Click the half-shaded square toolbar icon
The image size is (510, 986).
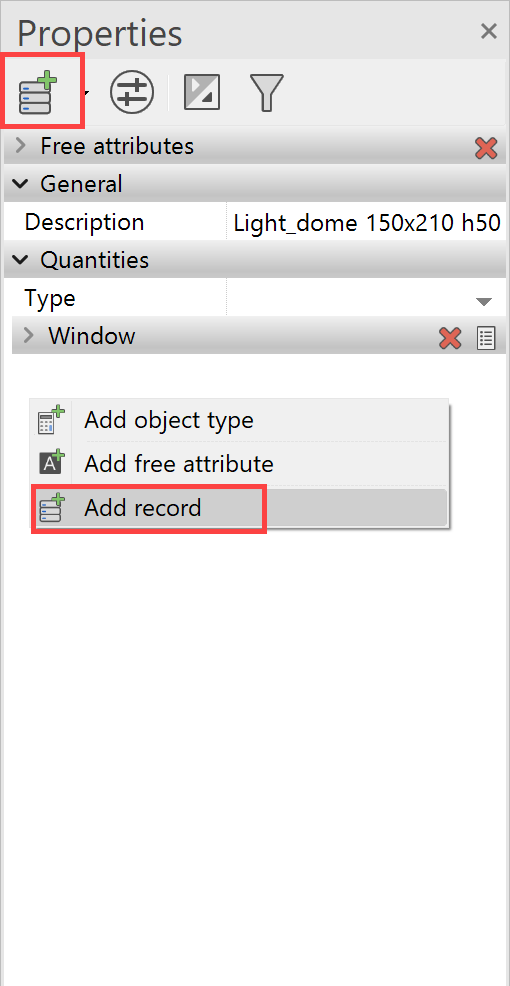(x=202, y=92)
